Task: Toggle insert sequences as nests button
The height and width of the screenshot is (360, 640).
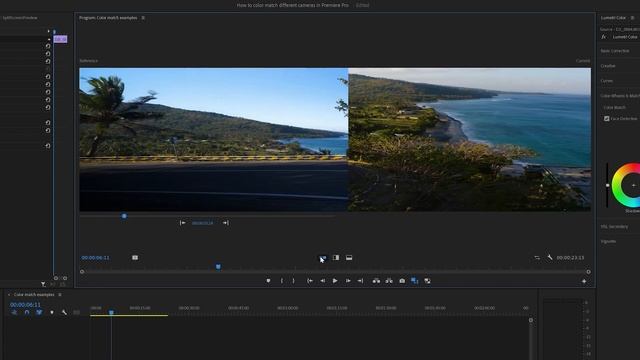Action: coord(14,313)
